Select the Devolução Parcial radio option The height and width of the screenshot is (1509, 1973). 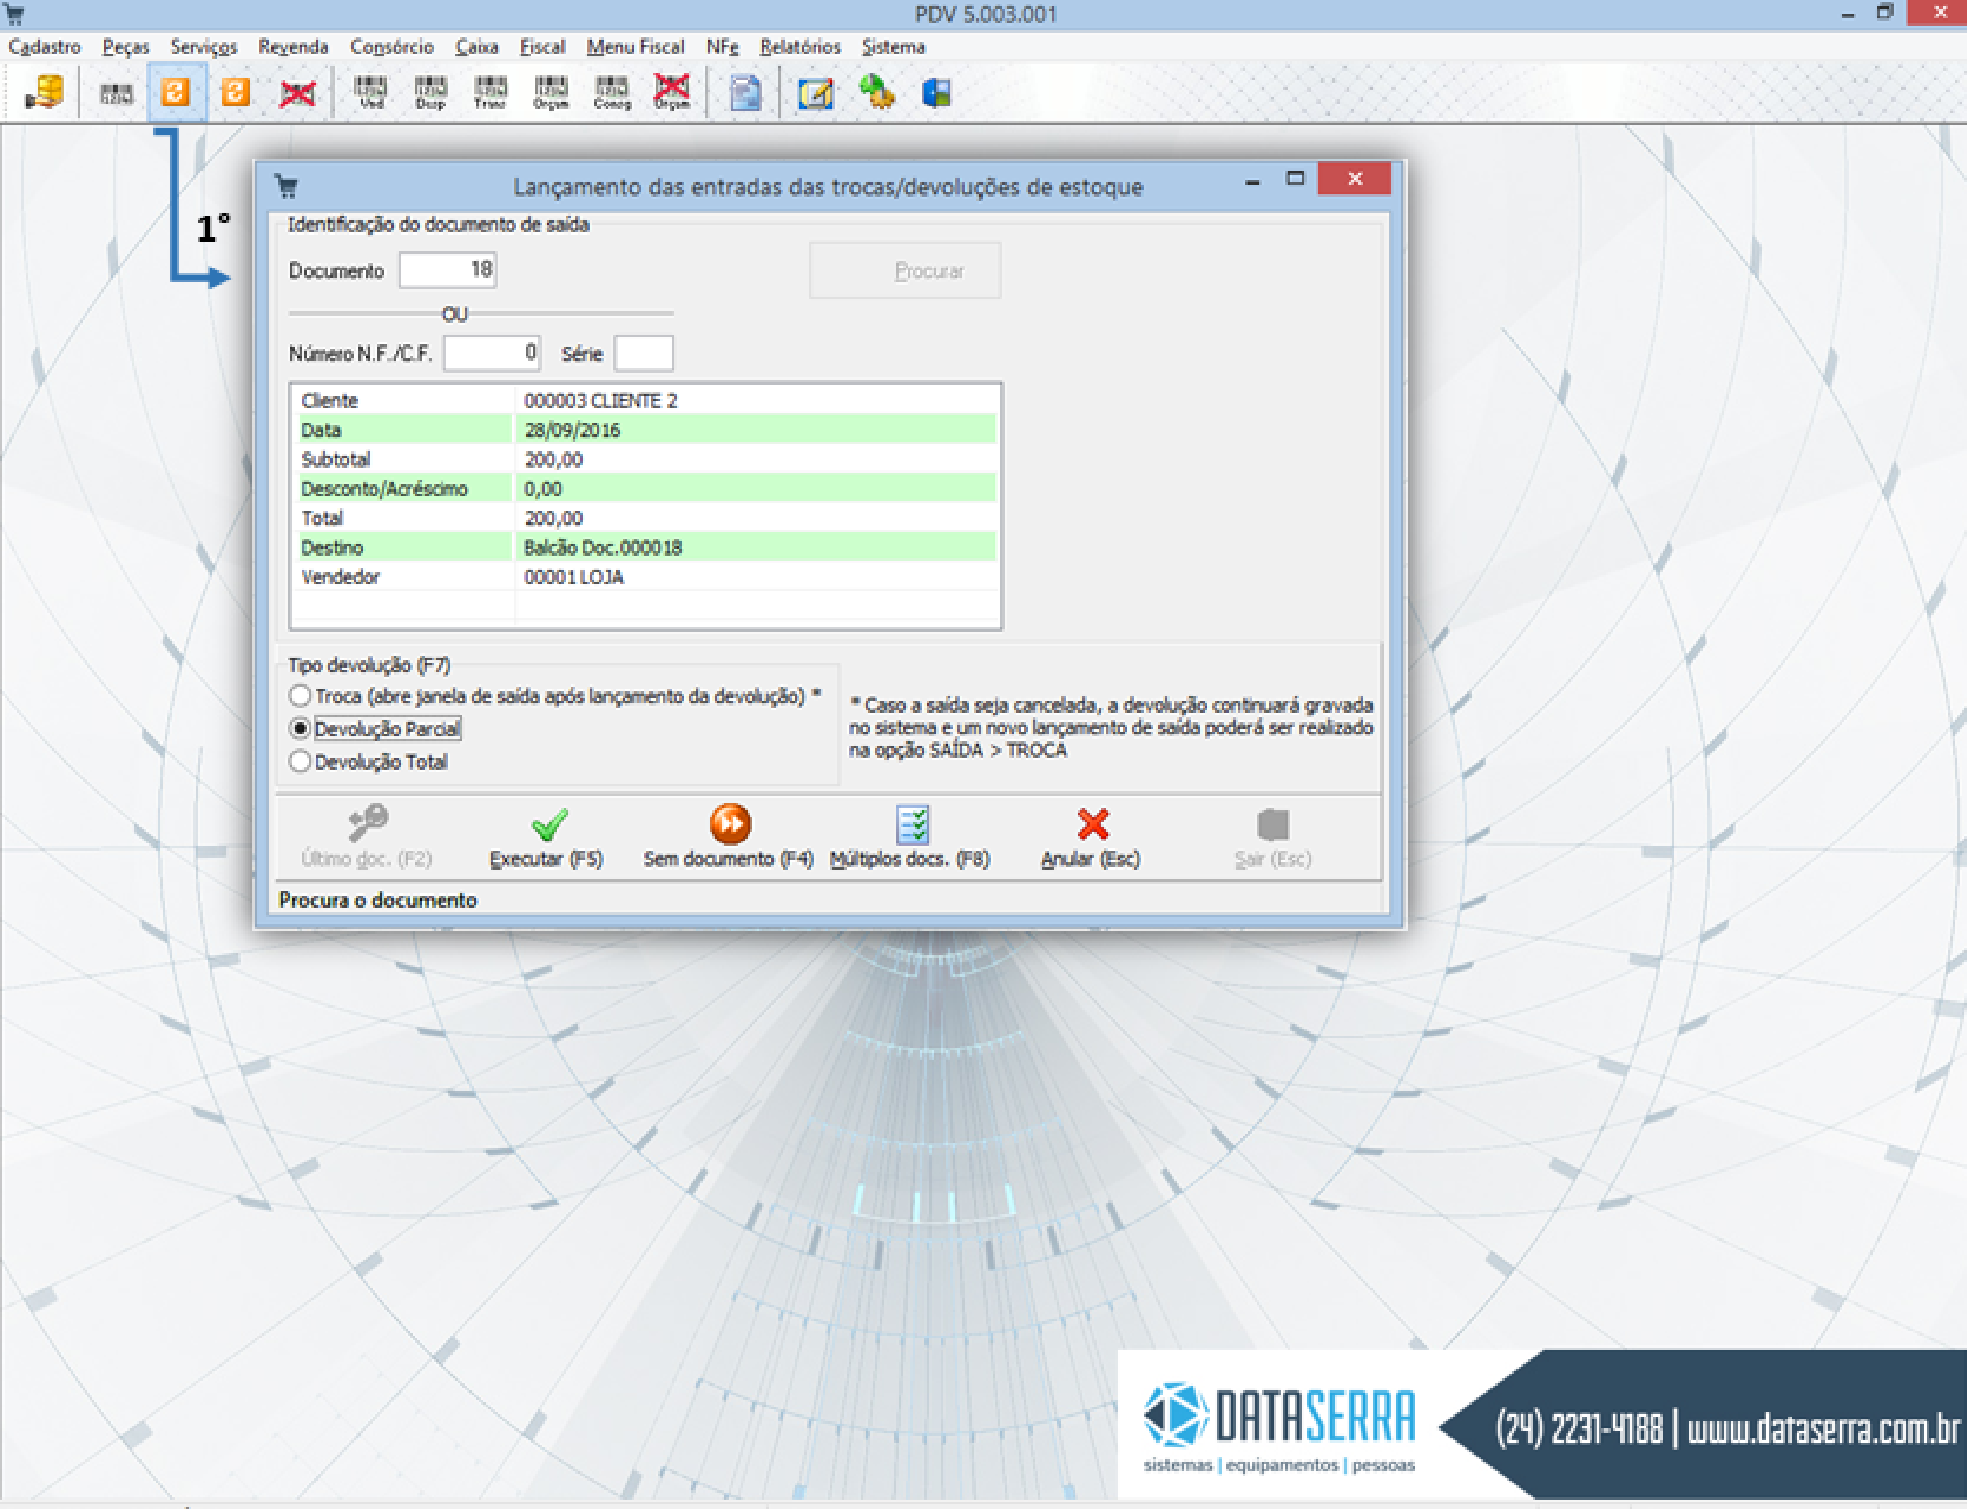coord(300,729)
